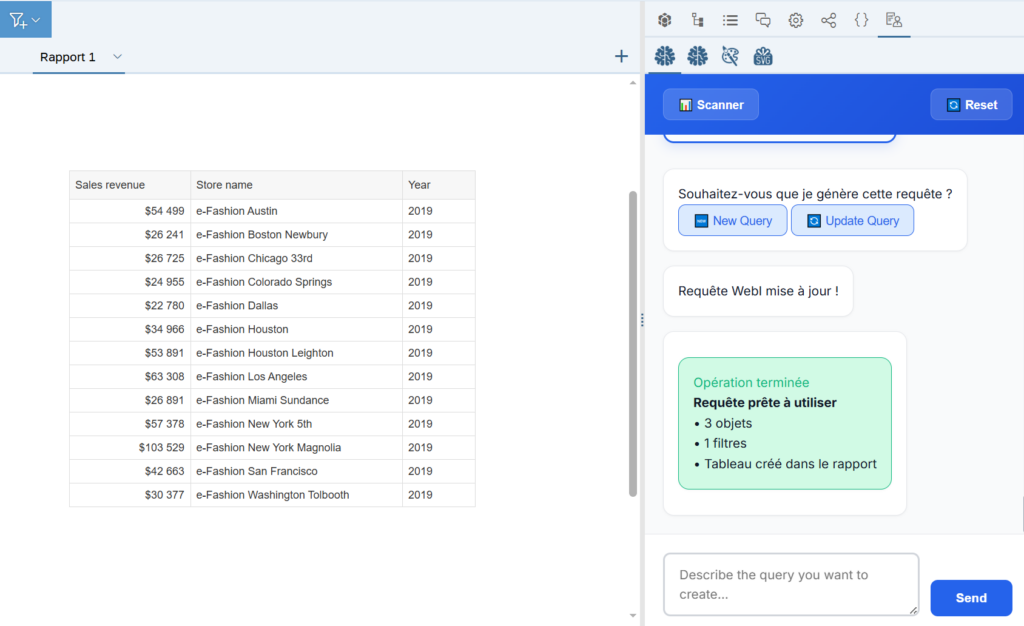Click the share icon

coord(828,20)
